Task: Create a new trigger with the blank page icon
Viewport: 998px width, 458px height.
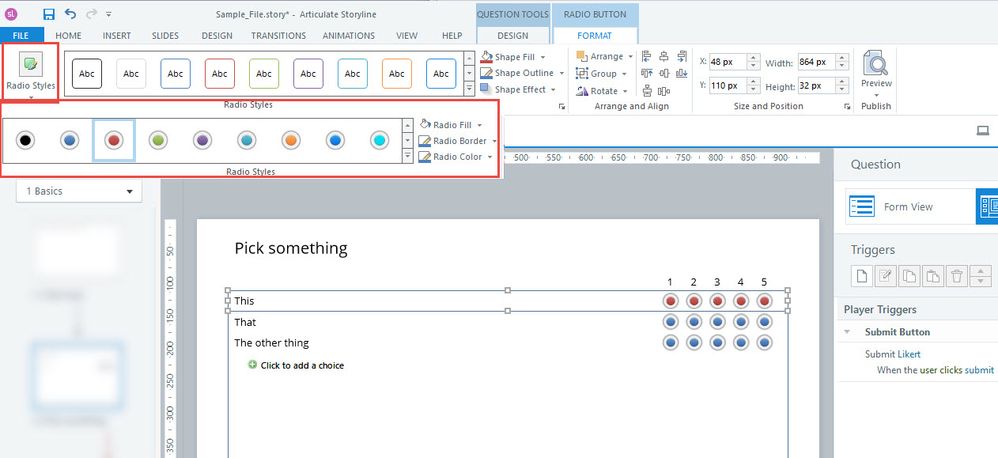Action: (x=862, y=275)
